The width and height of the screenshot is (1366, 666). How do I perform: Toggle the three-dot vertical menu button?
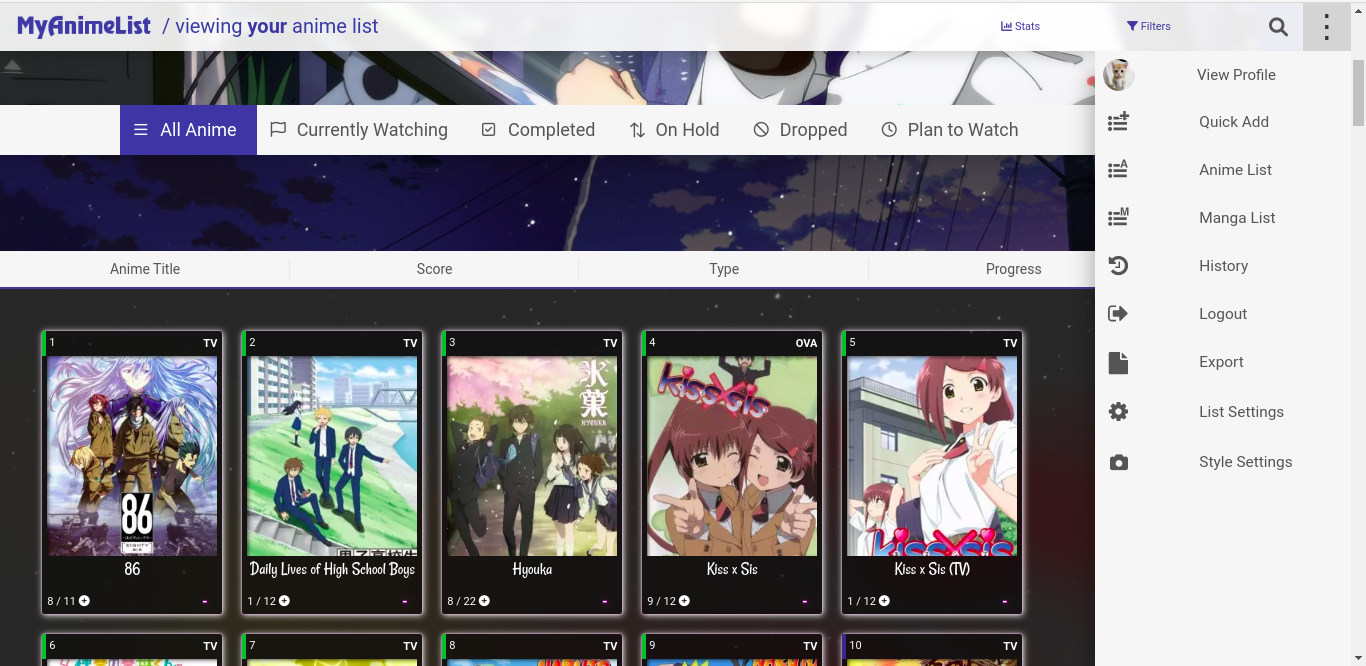[x=1327, y=27]
